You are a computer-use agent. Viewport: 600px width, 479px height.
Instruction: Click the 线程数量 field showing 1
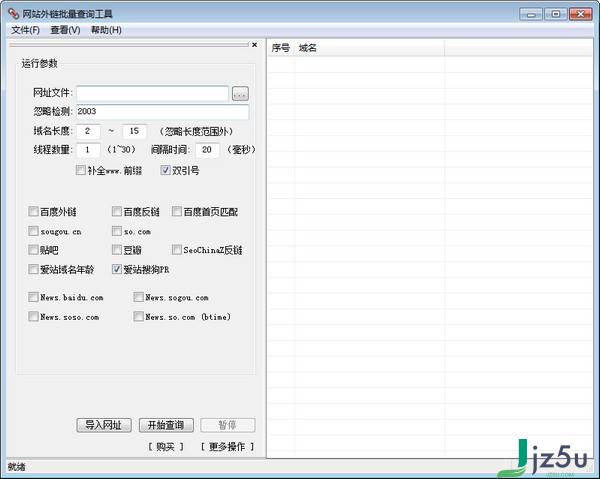coord(88,150)
